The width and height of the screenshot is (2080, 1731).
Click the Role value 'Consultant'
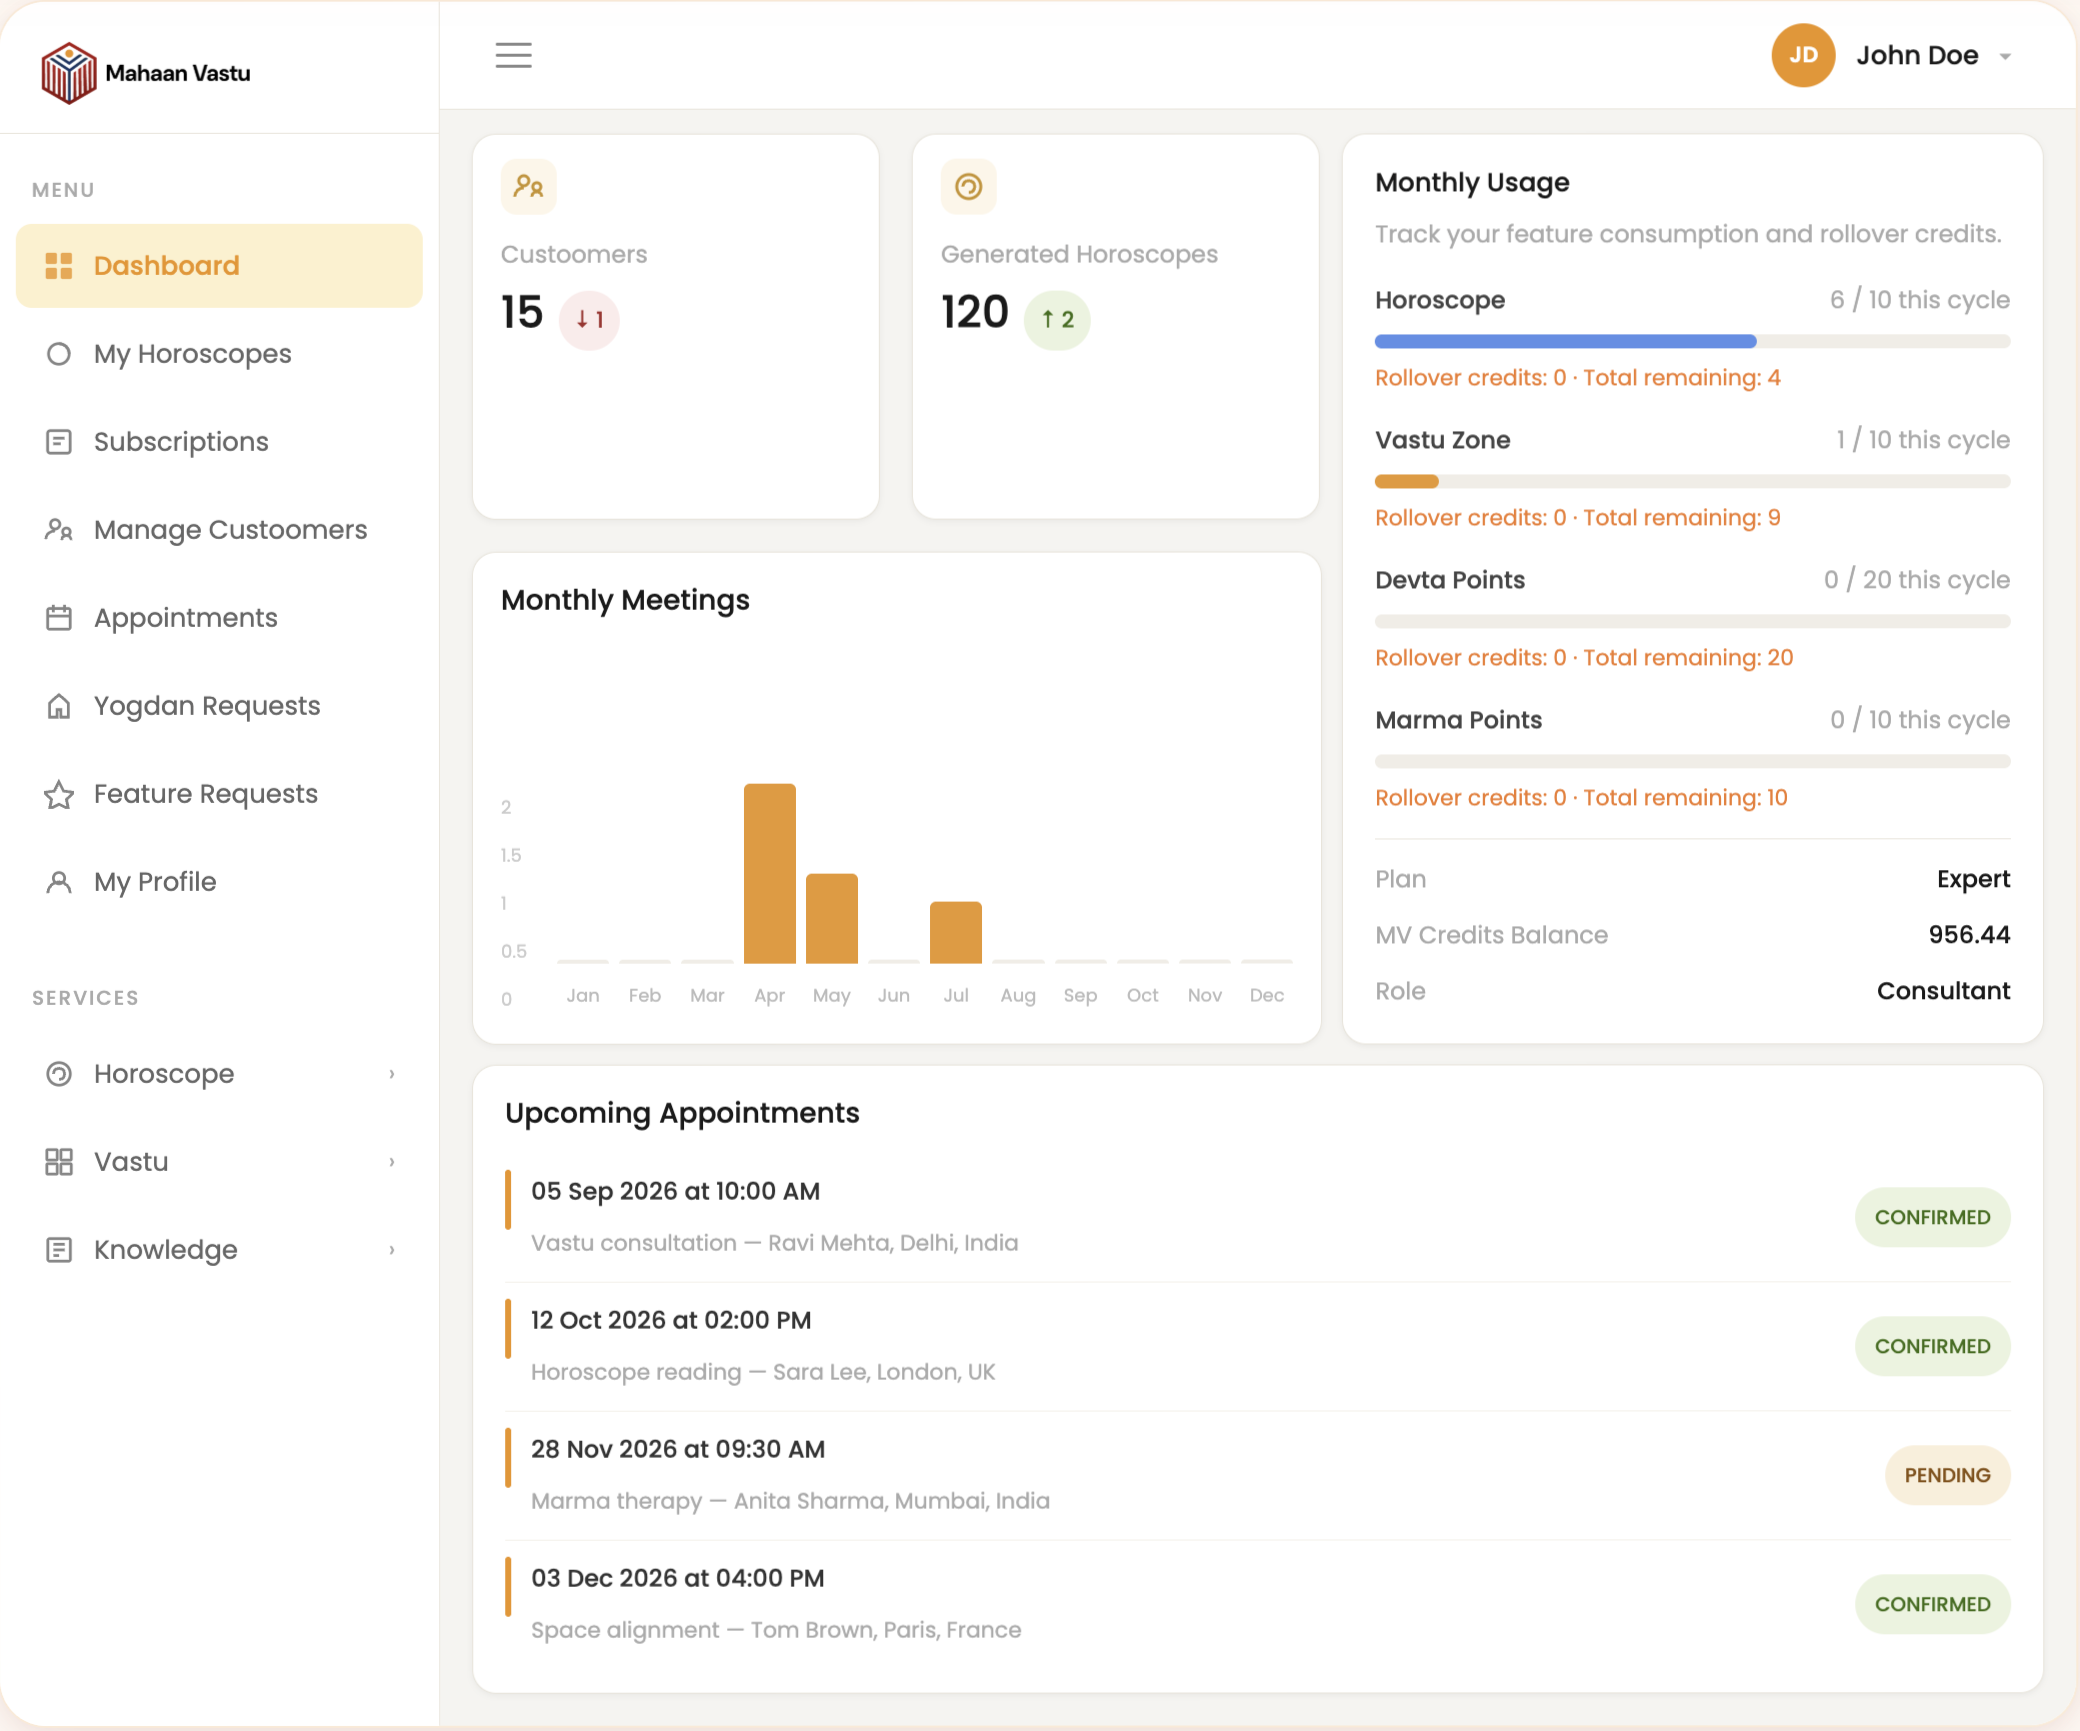[1943, 991]
